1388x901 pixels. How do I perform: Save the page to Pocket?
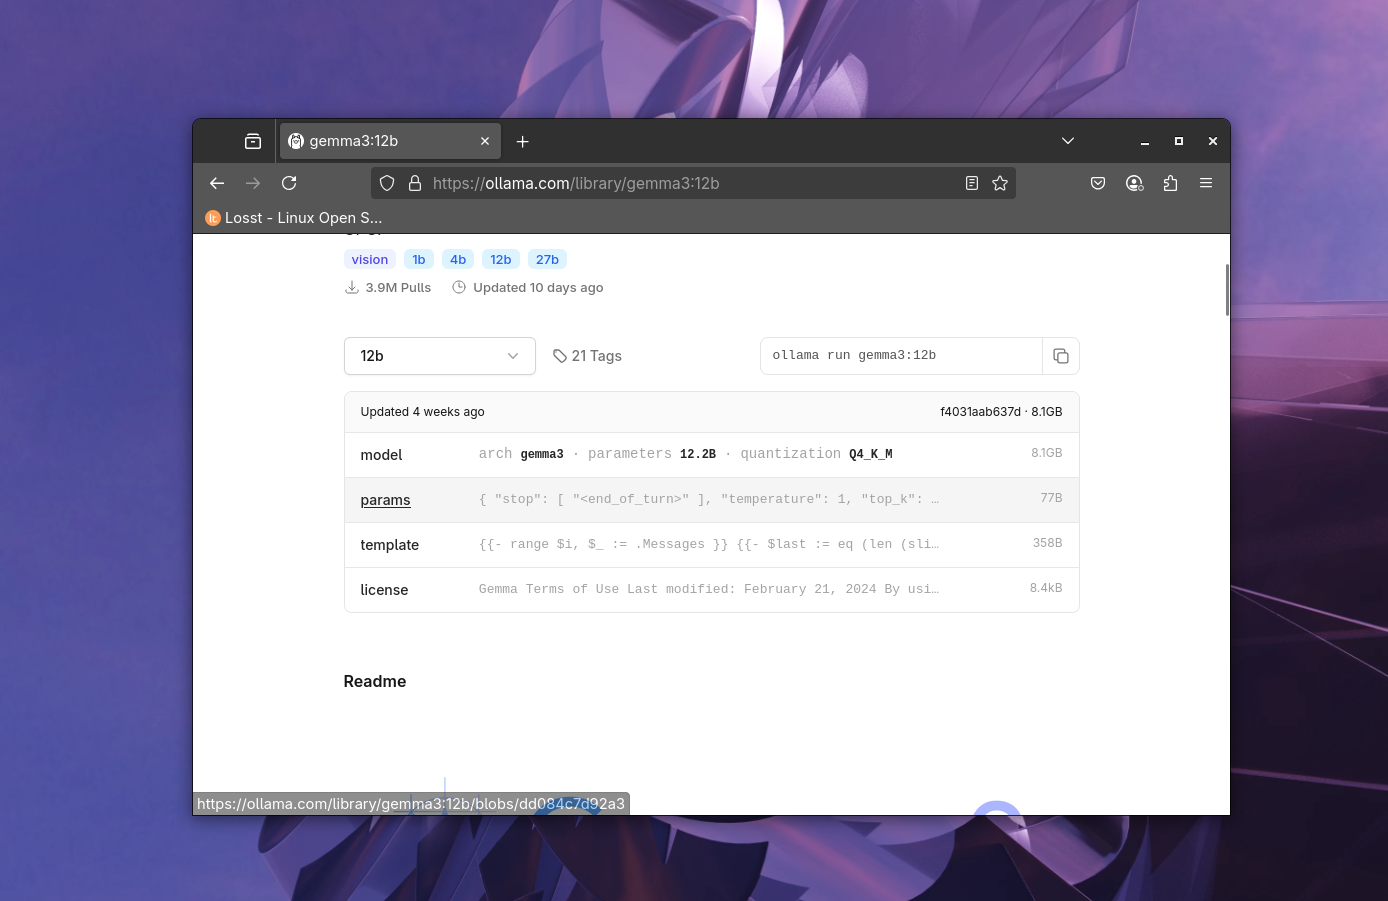pos(1098,183)
